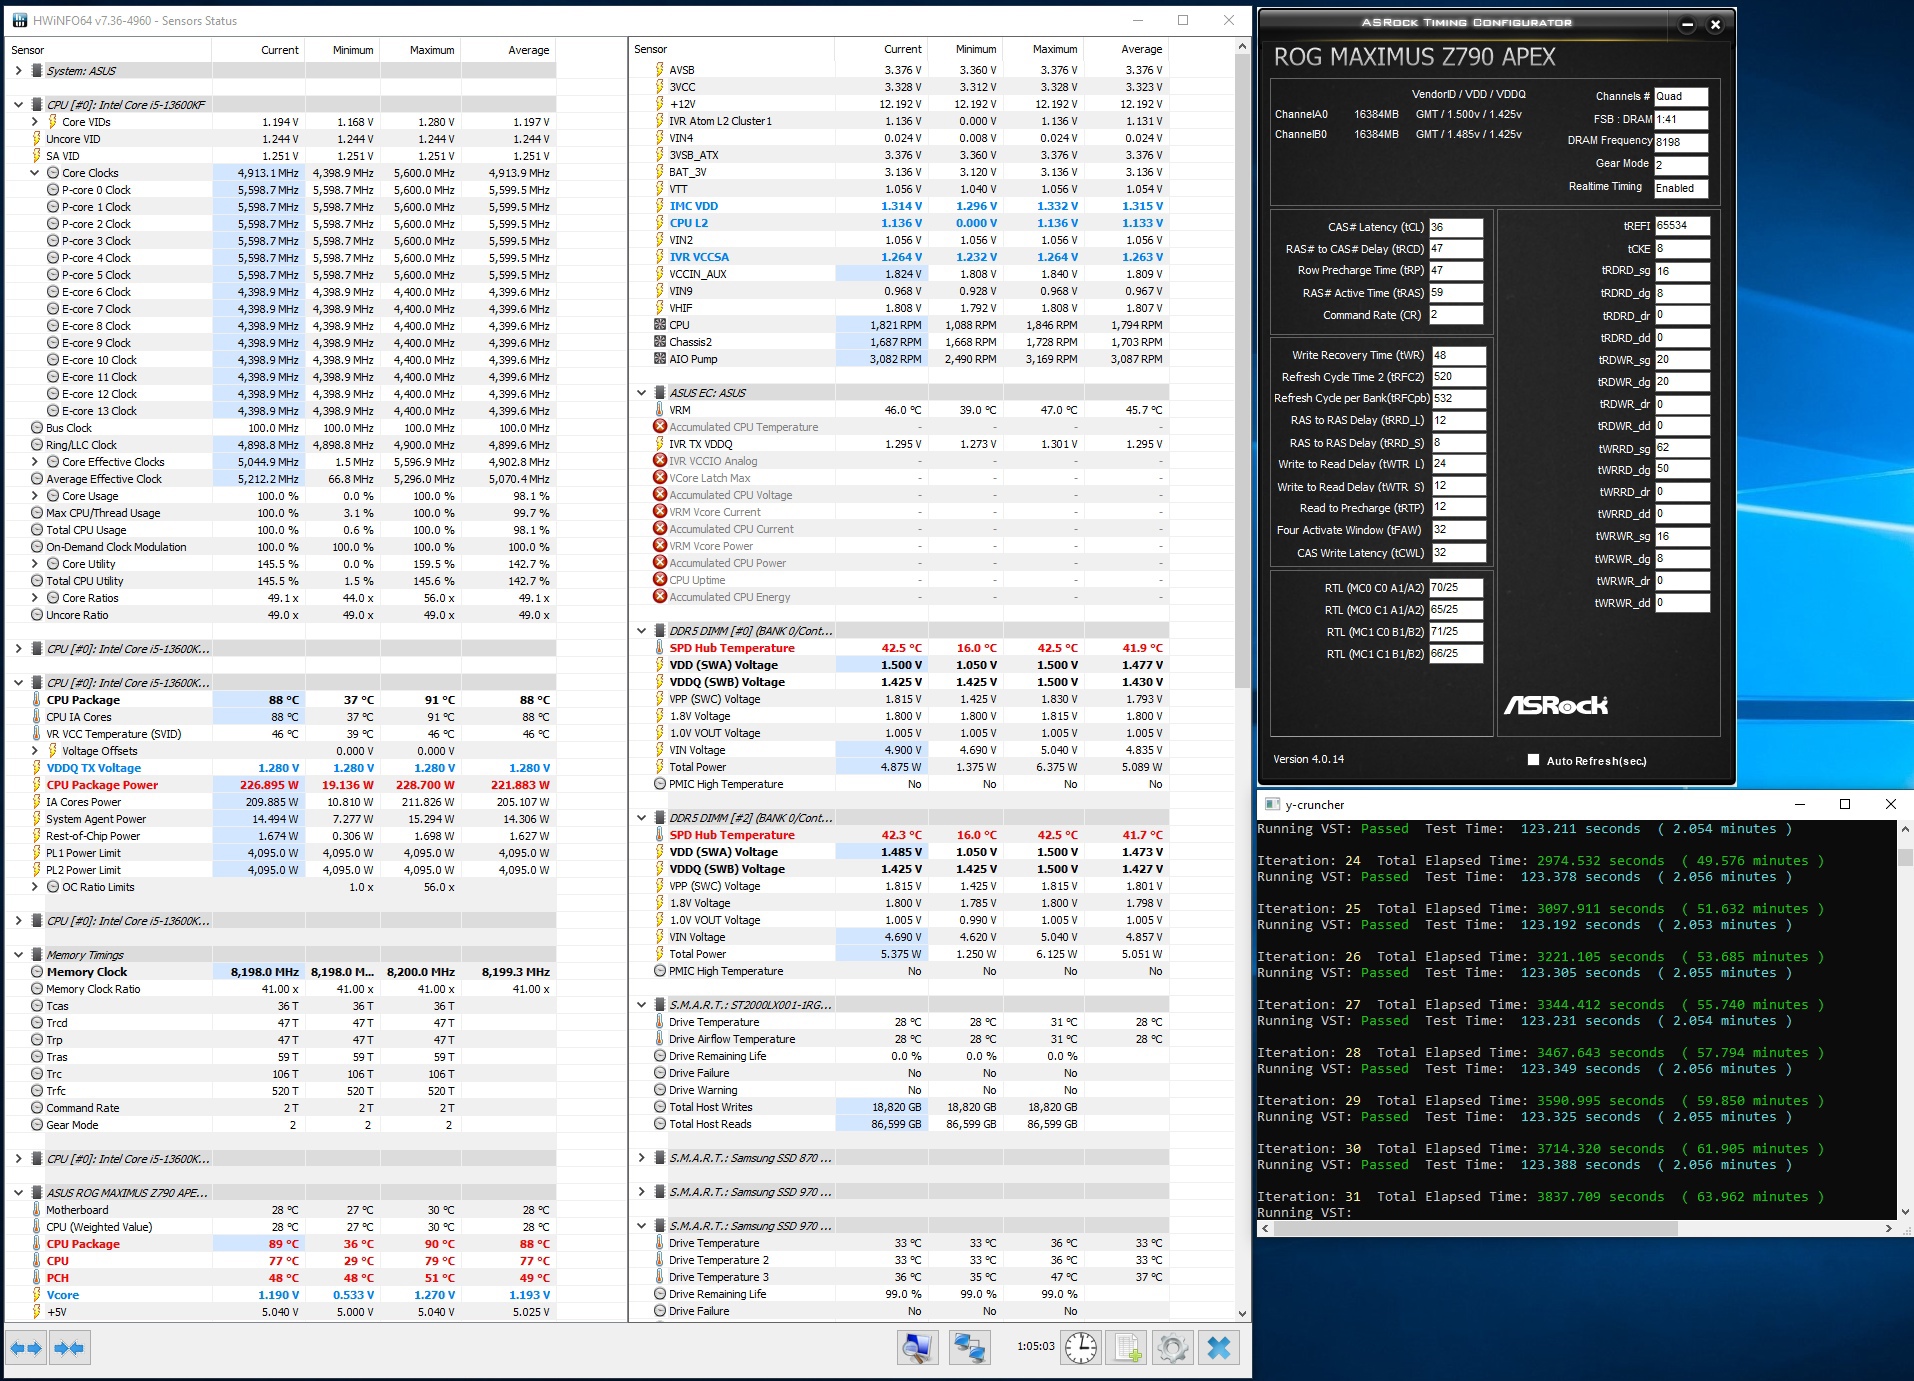Screen dimensions: 1914x1381
Task: Click the Maximum column header in left panel
Action: [x=431, y=50]
